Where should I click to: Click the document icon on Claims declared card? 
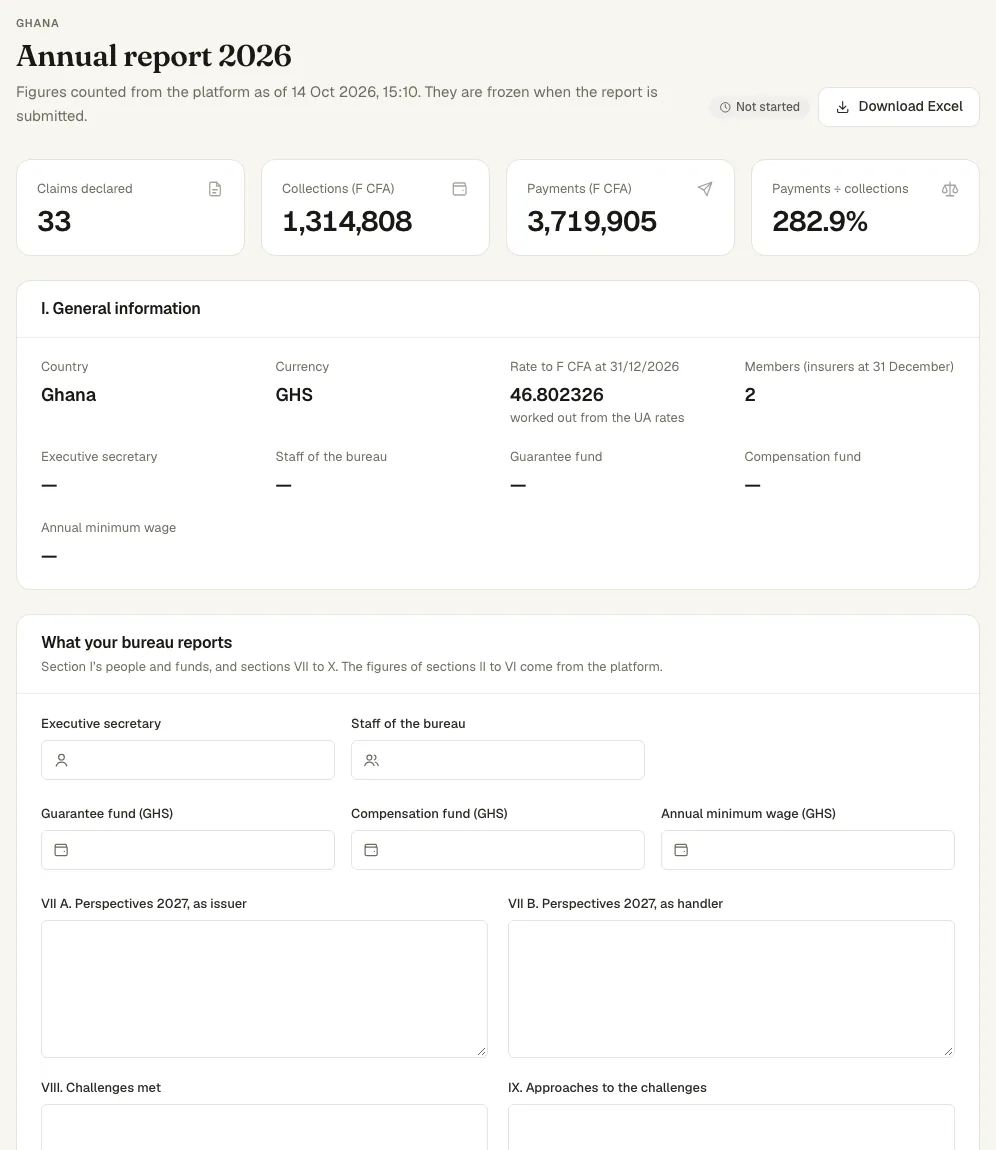(x=215, y=189)
